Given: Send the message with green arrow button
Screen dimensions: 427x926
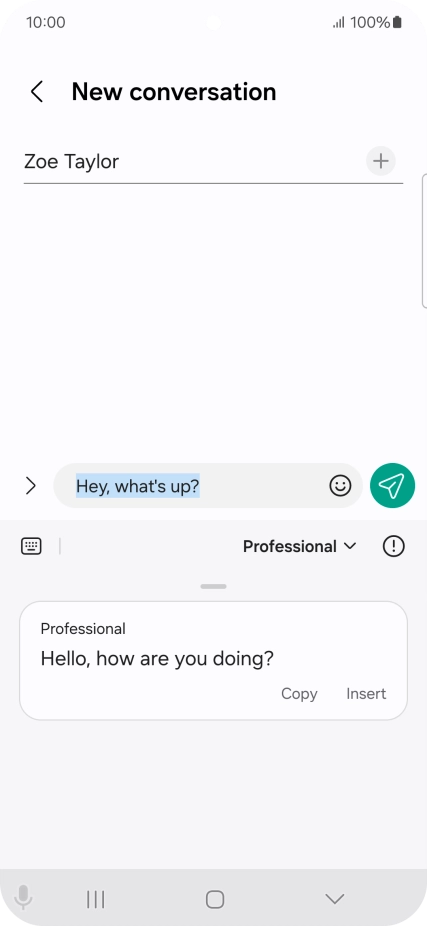Looking at the screenshot, I should click(392, 485).
